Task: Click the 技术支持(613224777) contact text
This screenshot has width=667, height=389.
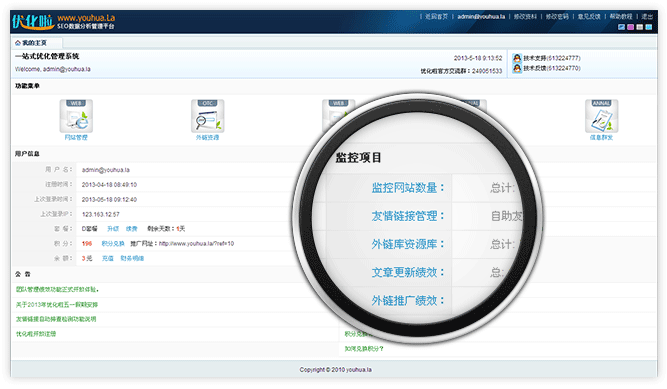Action: point(552,58)
